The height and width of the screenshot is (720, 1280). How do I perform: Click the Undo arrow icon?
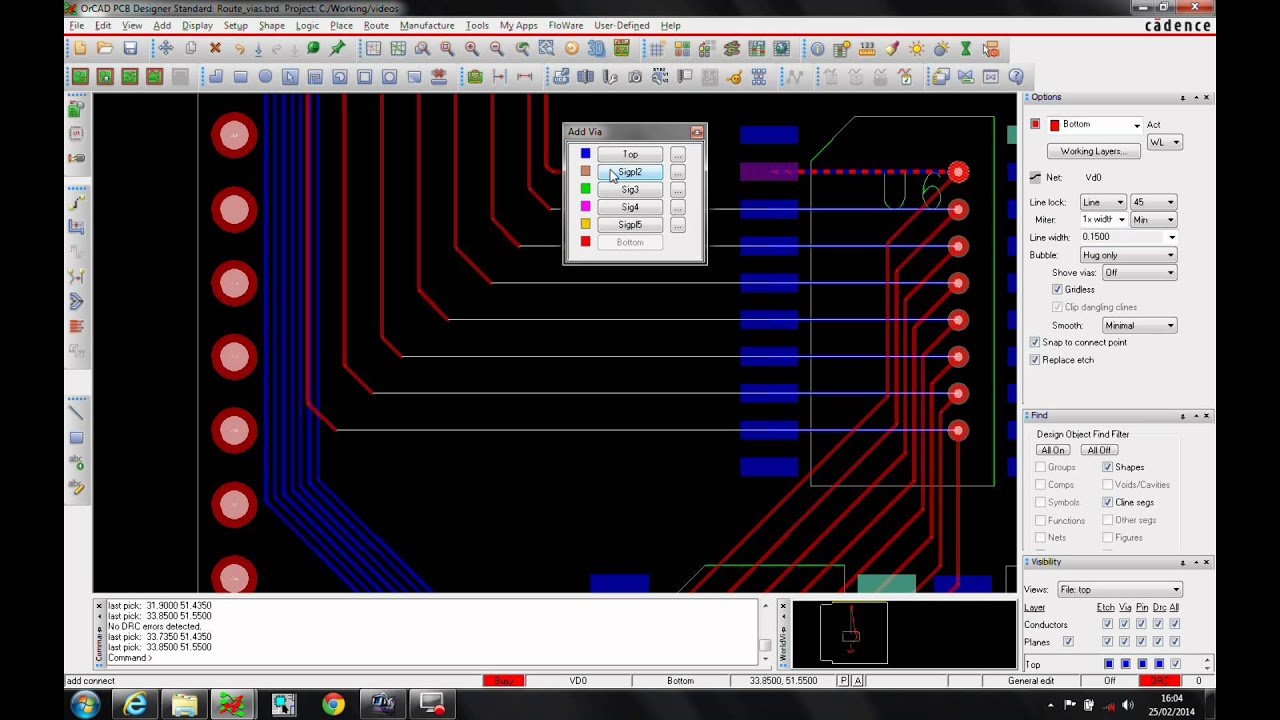point(239,48)
